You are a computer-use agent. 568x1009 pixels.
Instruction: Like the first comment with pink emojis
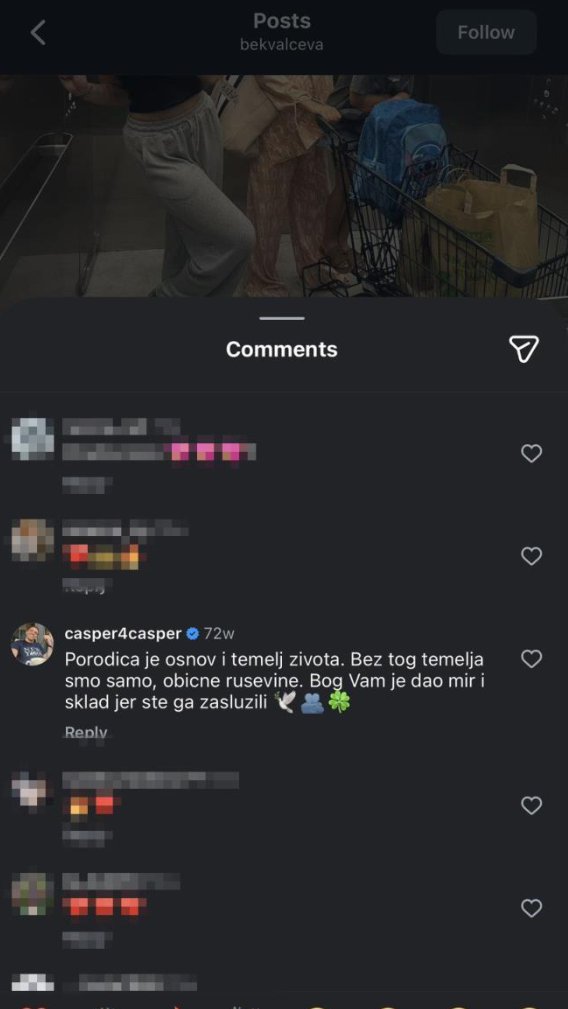pos(531,454)
